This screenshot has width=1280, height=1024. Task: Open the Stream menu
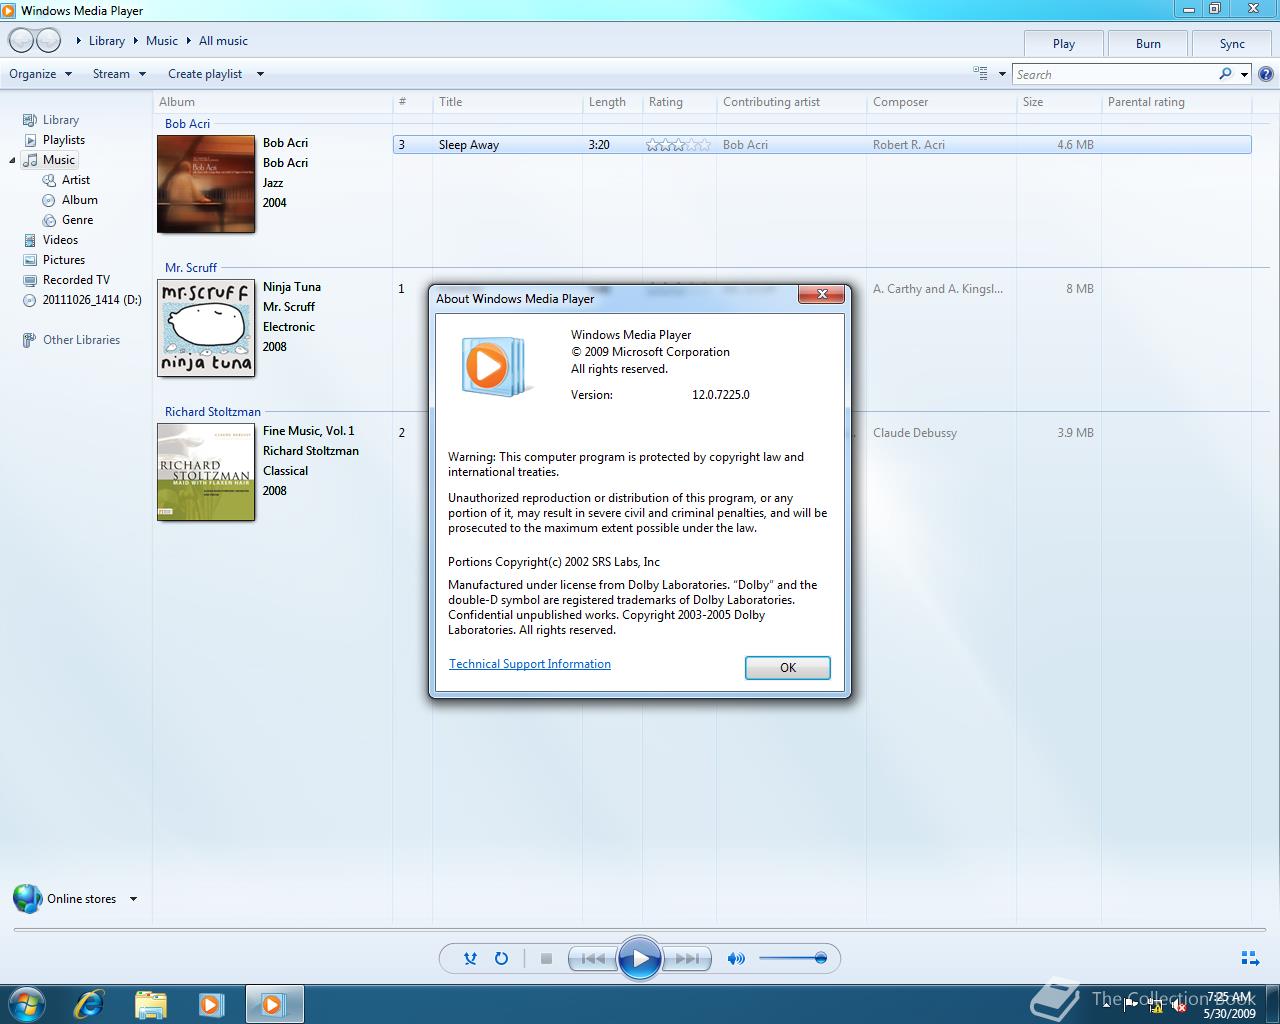(119, 74)
